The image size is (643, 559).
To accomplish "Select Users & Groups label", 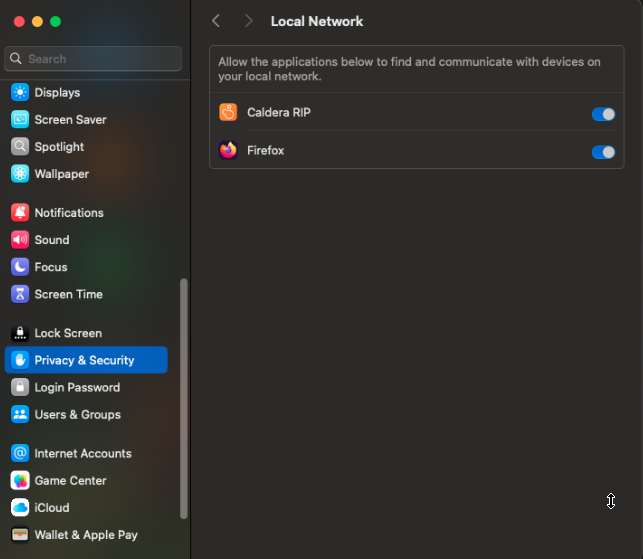I will pos(78,415).
